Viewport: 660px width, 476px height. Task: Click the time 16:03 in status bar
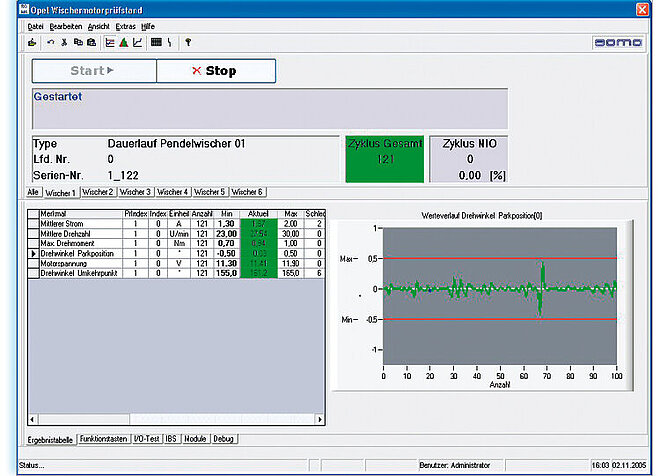(600, 465)
